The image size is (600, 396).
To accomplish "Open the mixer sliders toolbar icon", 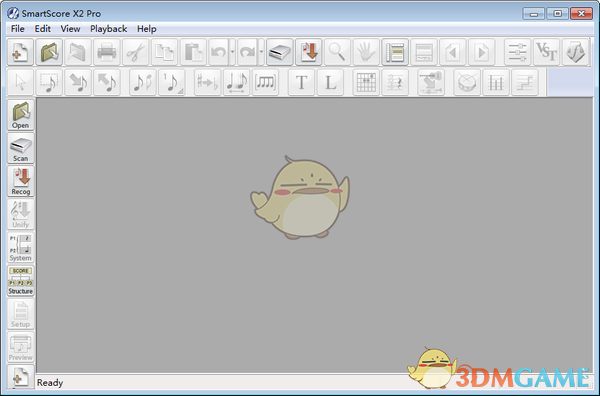I will coord(517,52).
